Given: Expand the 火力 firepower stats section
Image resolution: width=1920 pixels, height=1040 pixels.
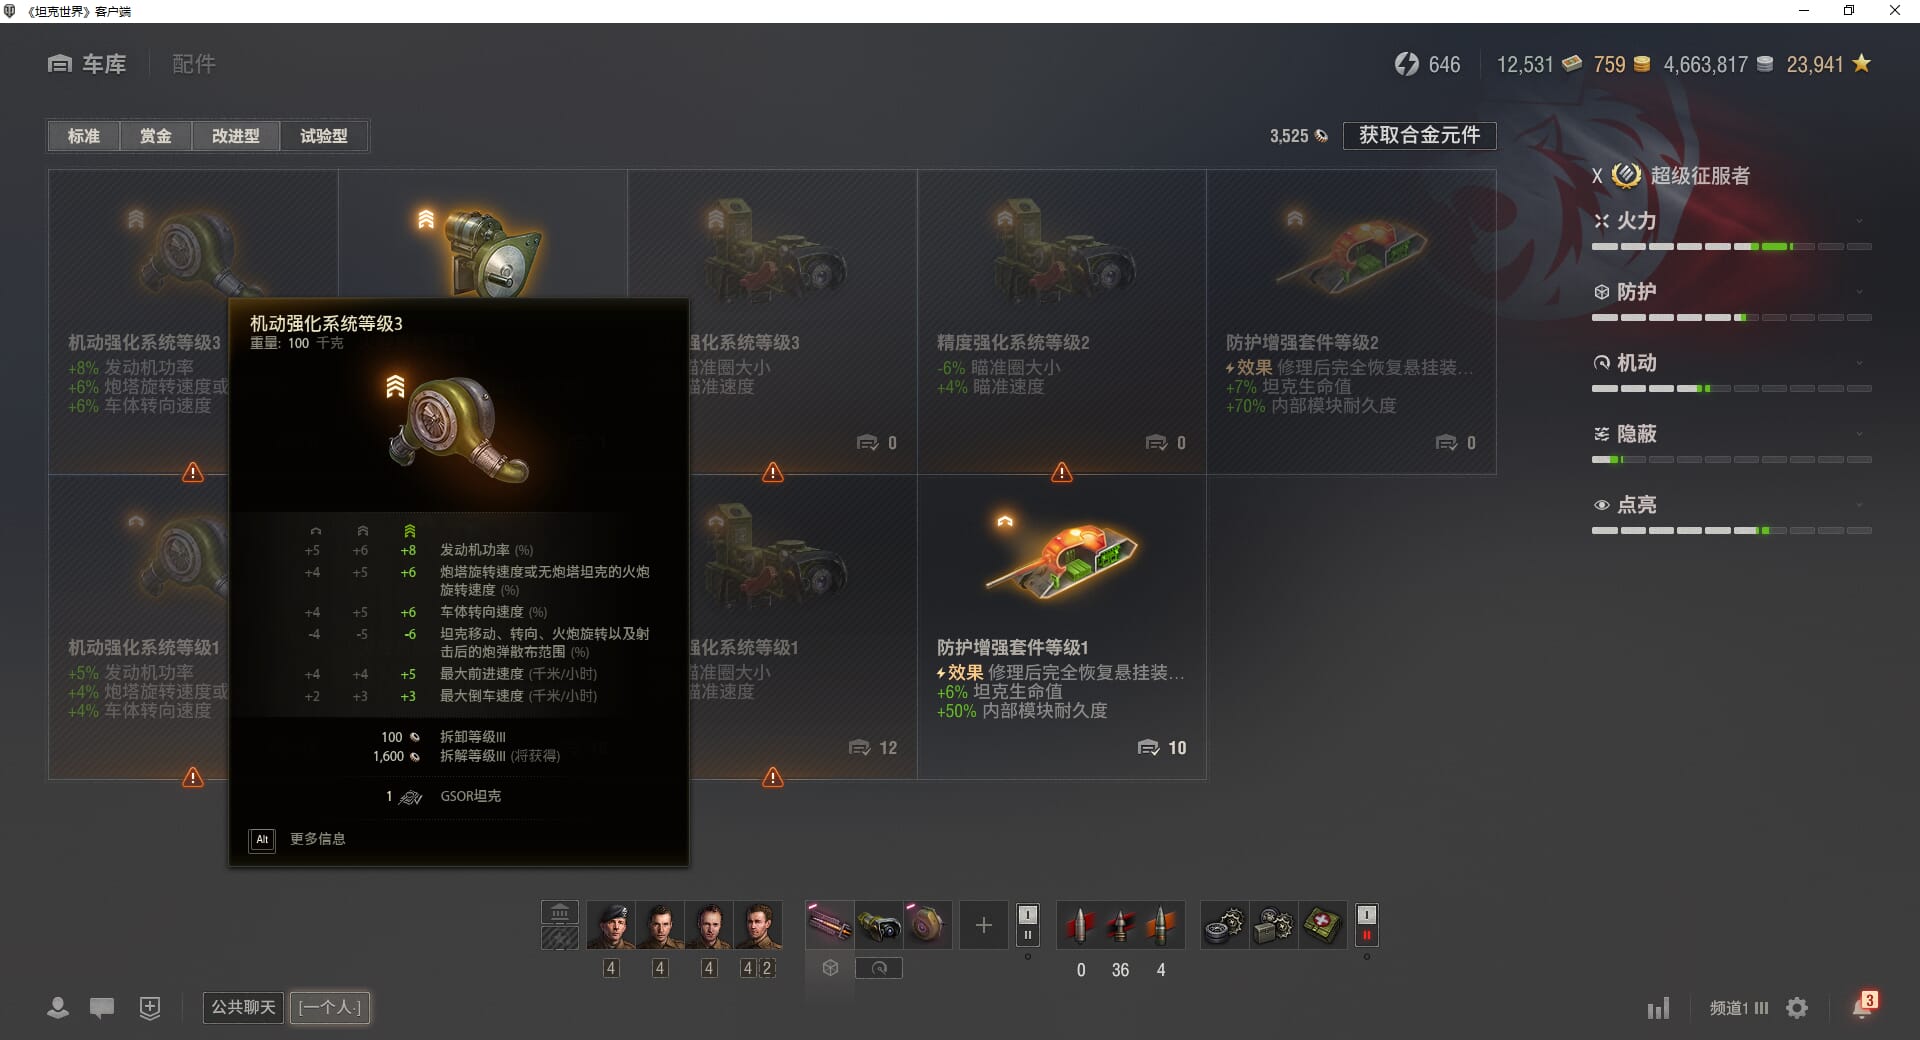Looking at the screenshot, I should [1731, 222].
